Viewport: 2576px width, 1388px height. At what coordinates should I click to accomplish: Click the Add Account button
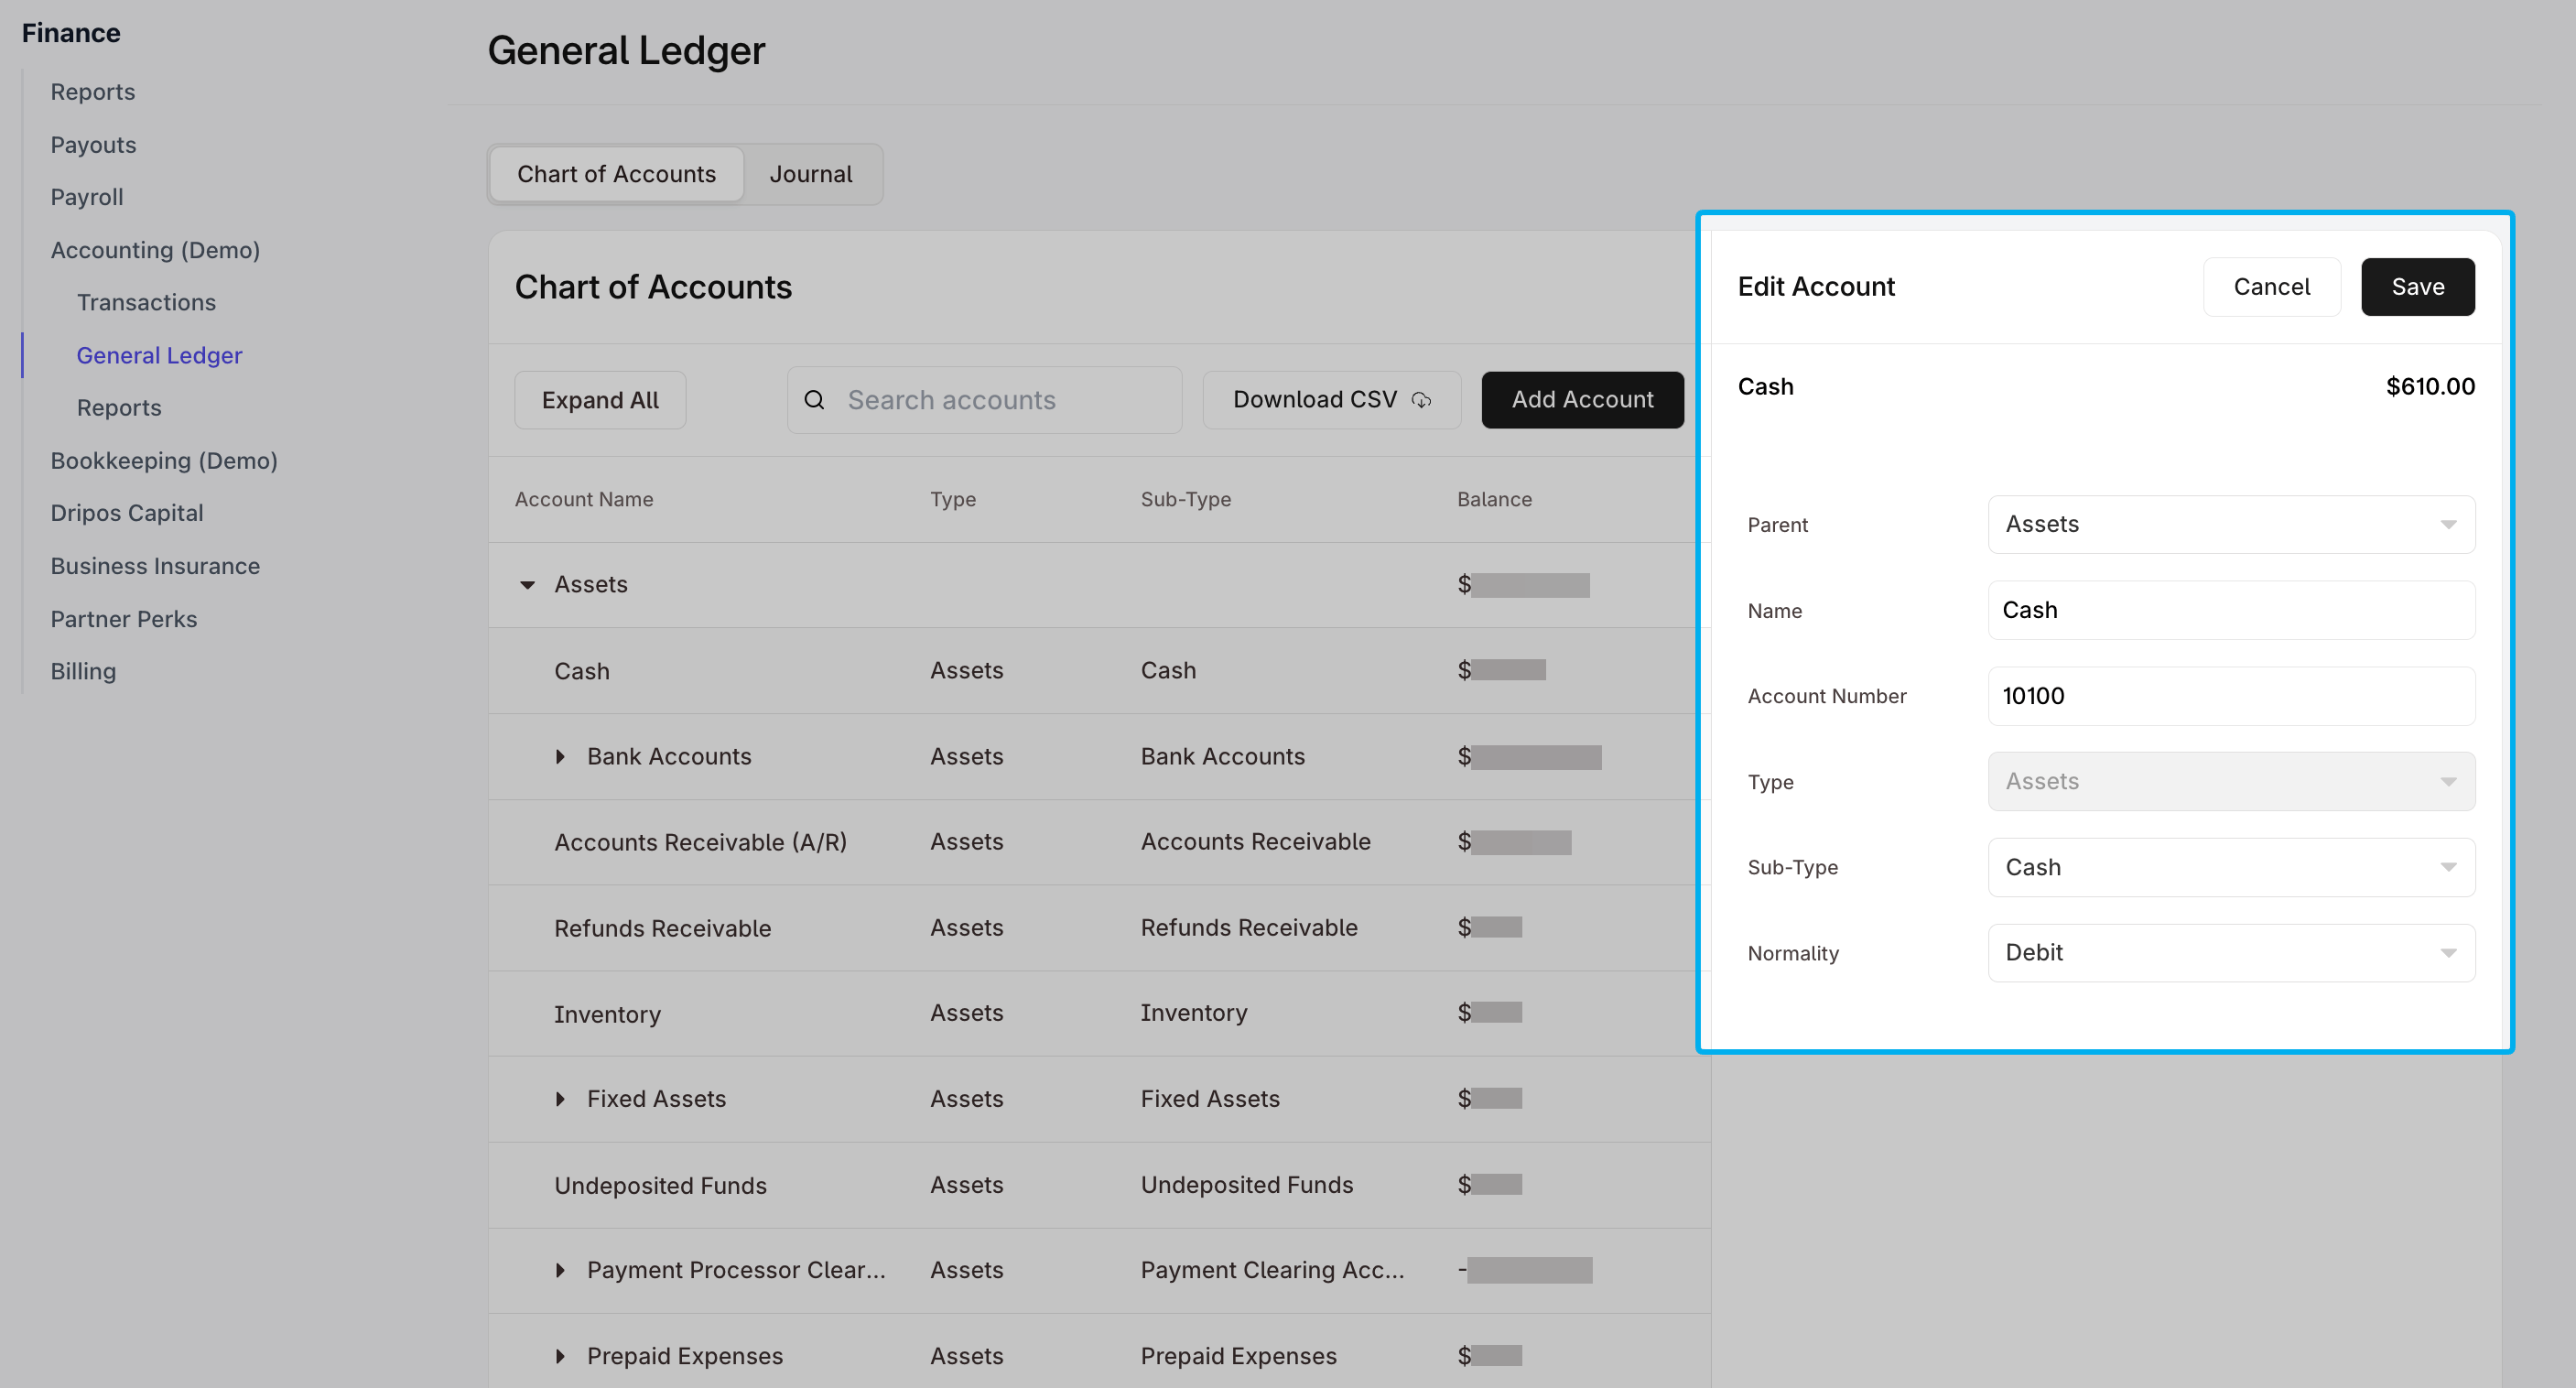1582,400
